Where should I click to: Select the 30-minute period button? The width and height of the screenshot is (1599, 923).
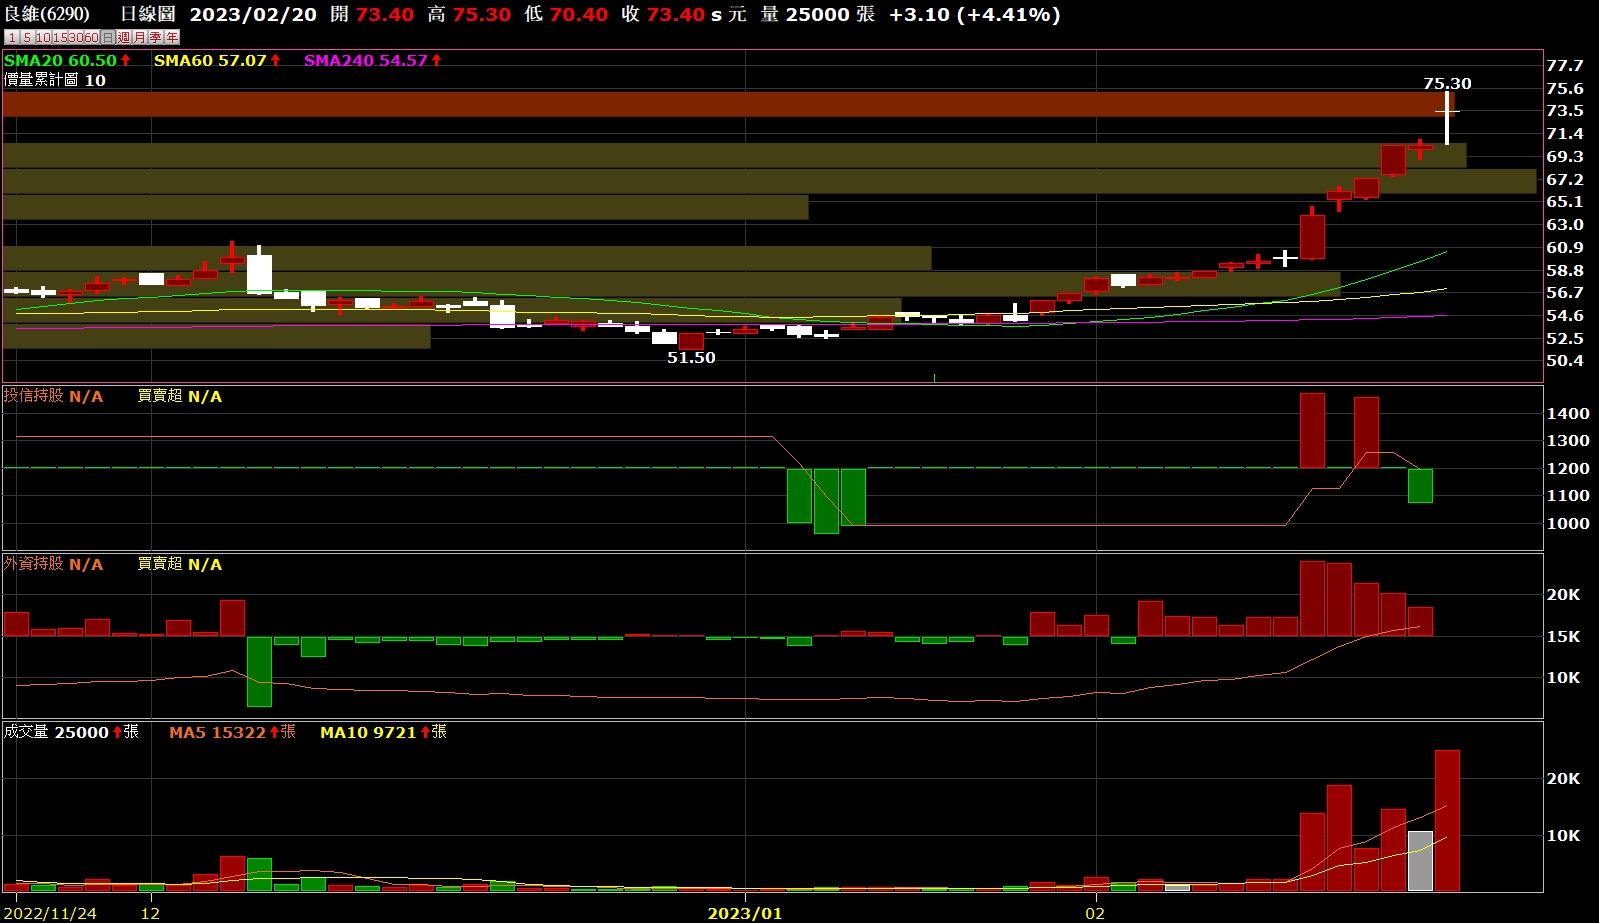point(76,37)
